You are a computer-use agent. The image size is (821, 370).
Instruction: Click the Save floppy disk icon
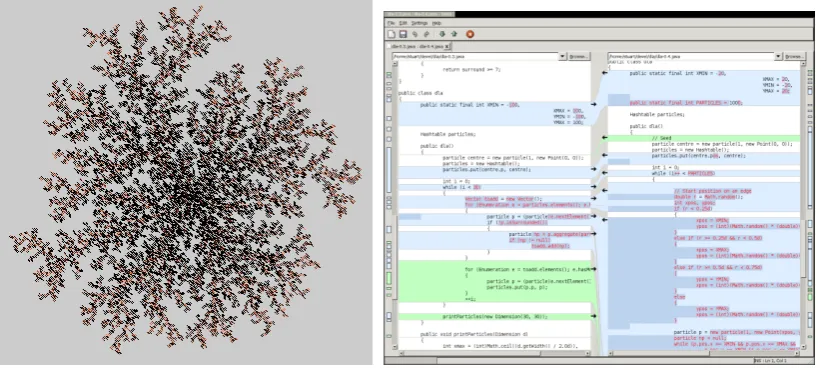point(403,34)
